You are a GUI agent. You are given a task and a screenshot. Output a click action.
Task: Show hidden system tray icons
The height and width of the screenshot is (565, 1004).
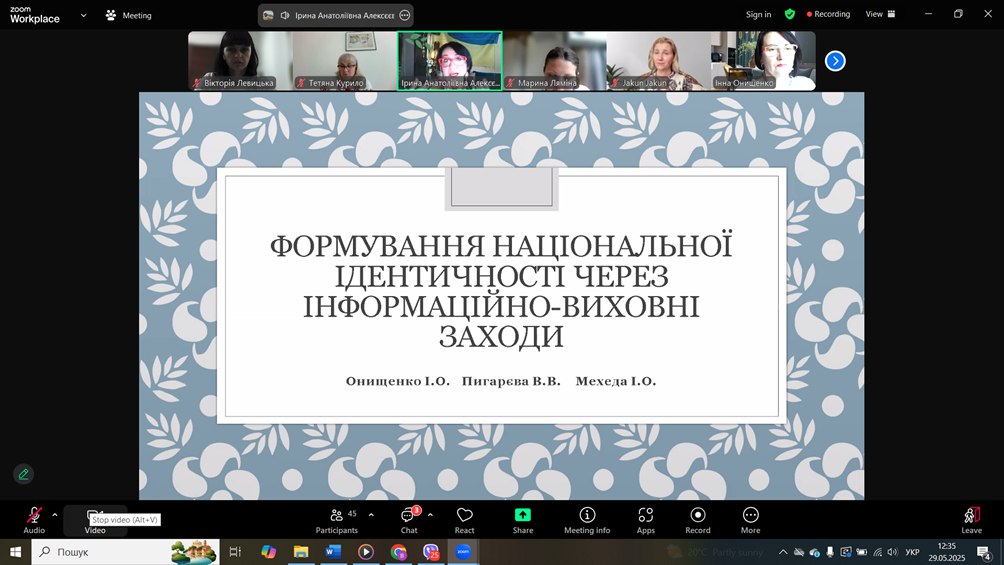tap(782, 552)
